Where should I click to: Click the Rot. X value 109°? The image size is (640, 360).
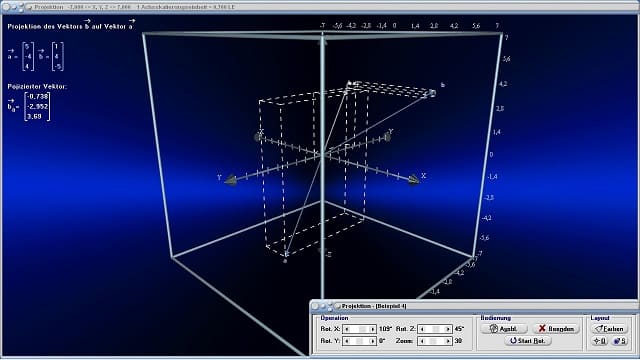[385, 329]
